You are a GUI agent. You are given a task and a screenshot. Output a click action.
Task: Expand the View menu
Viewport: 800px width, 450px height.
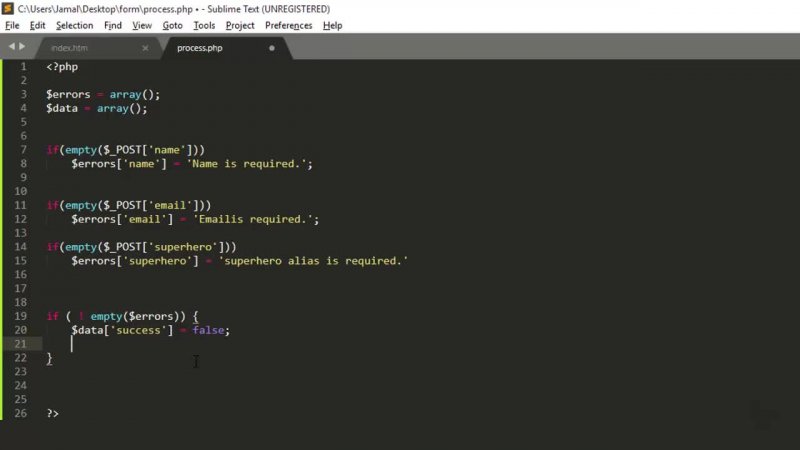tap(142, 25)
